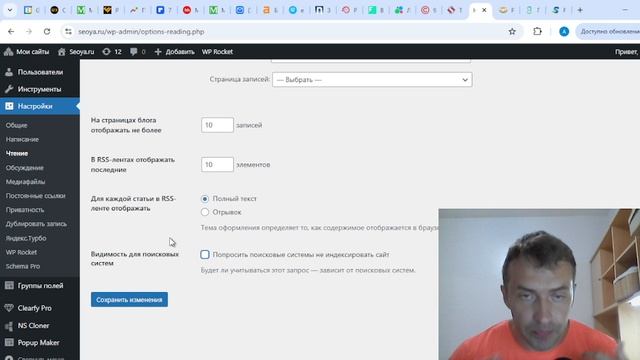Open Медиафайлы settings submenu

click(25, 182)
